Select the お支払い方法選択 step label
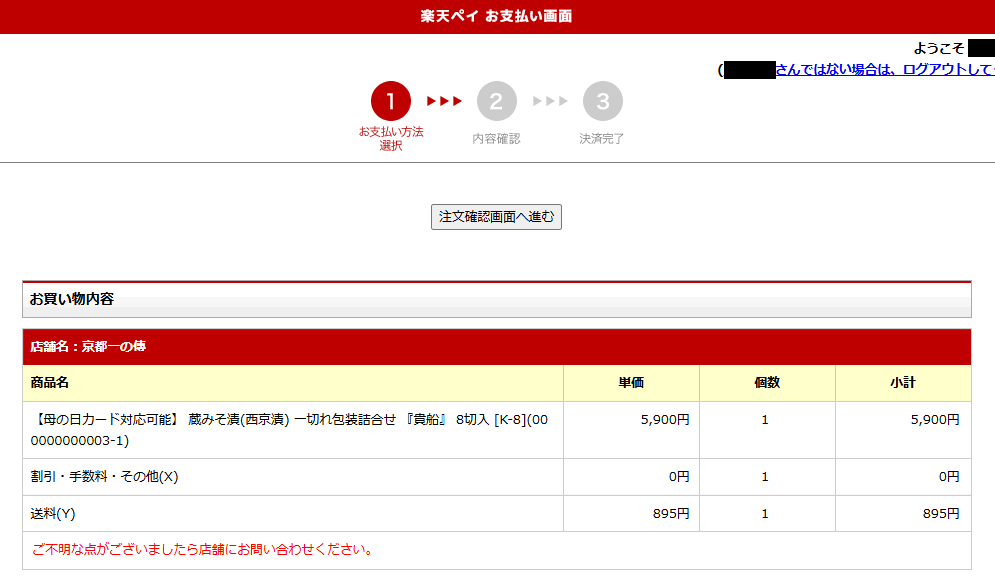 click(391, 138)
